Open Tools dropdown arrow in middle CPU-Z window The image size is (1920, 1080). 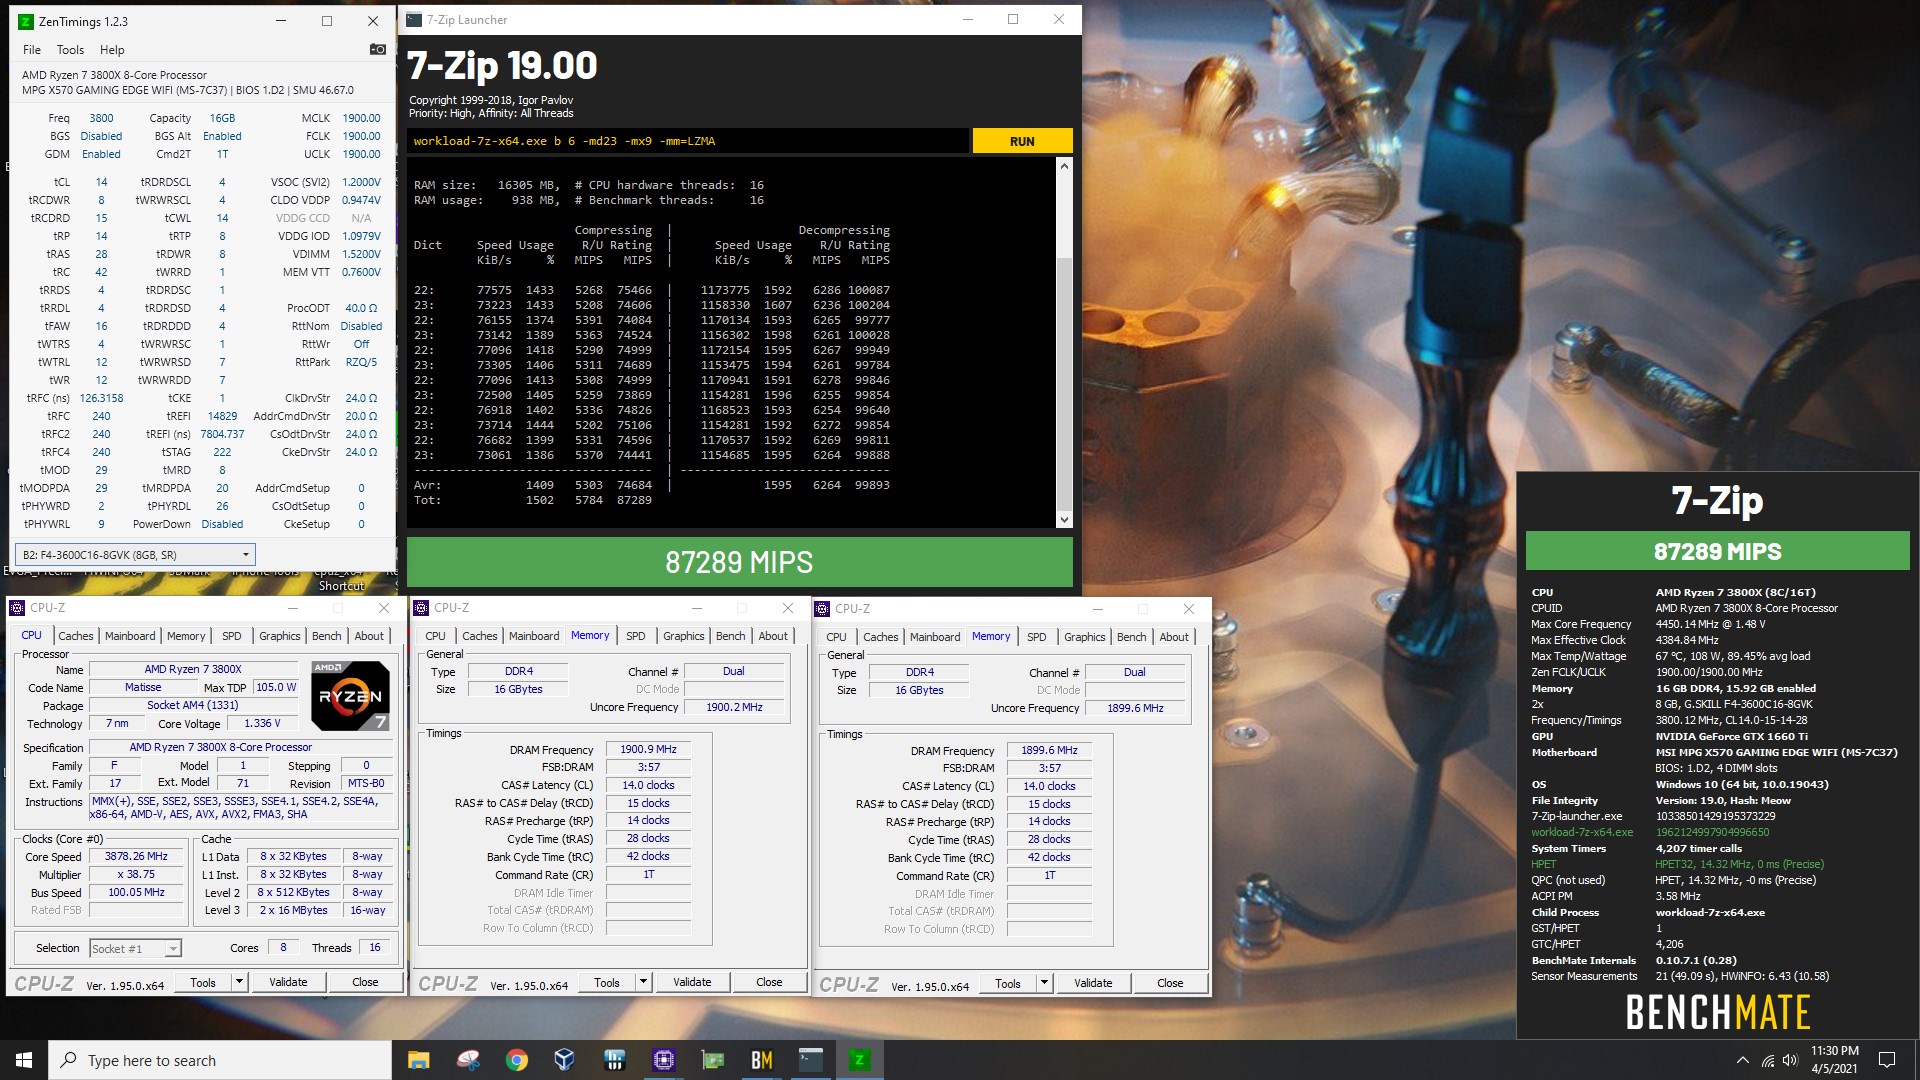click(643, 983)
